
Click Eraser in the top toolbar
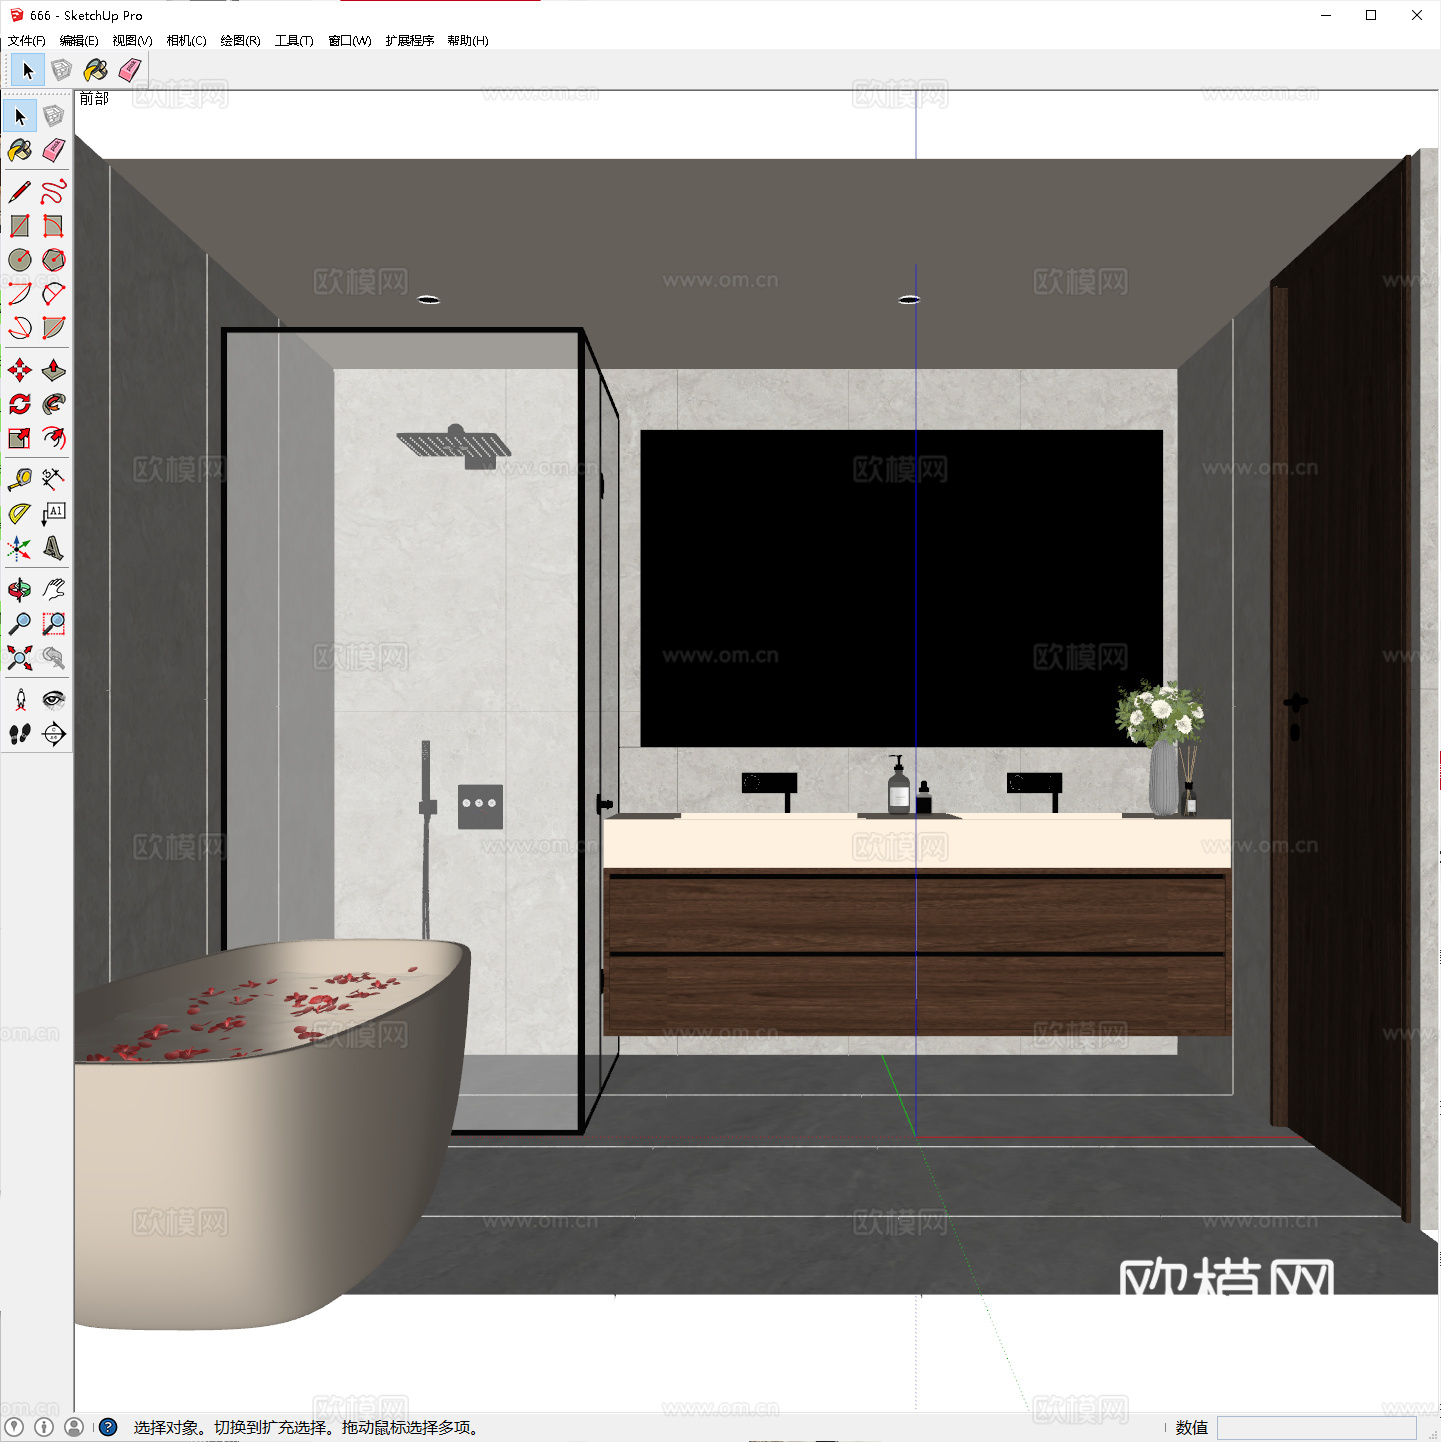tap(130, 70)
